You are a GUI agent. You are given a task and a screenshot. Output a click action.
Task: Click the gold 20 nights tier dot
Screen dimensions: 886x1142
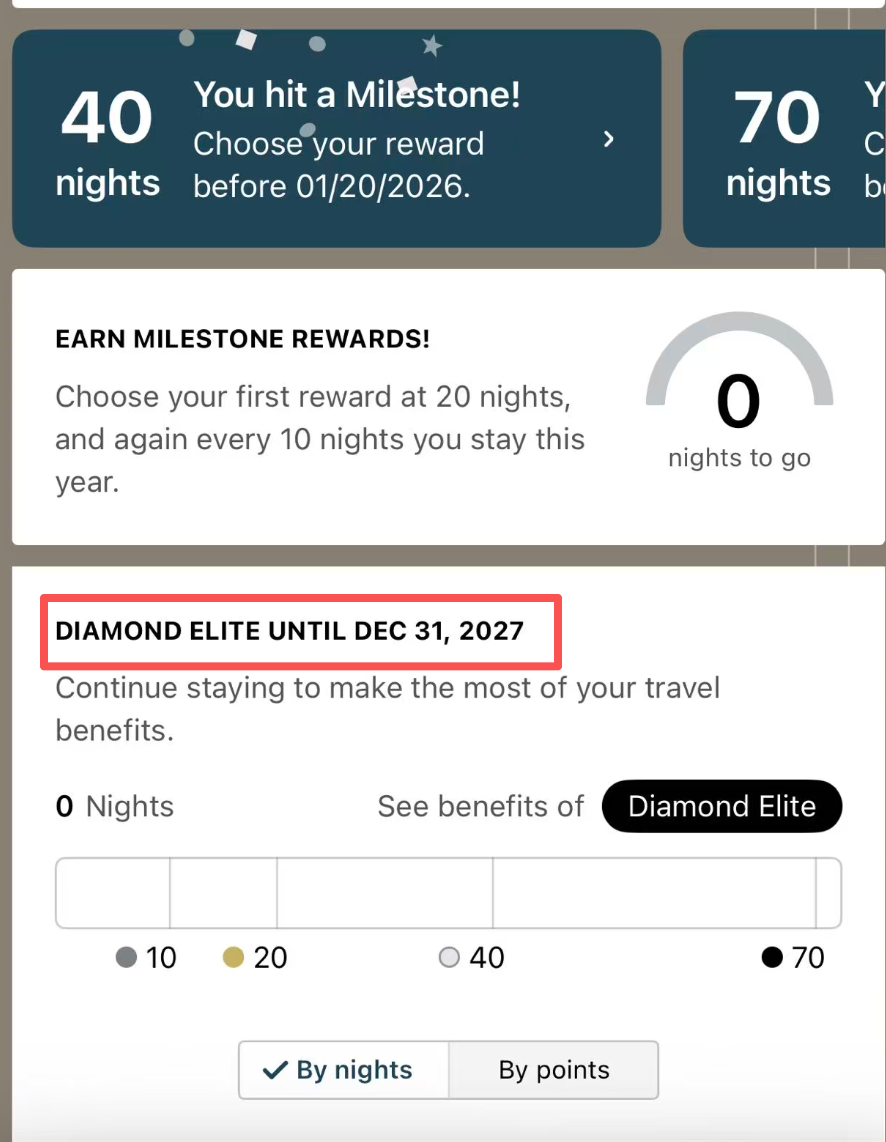(233, 957)
